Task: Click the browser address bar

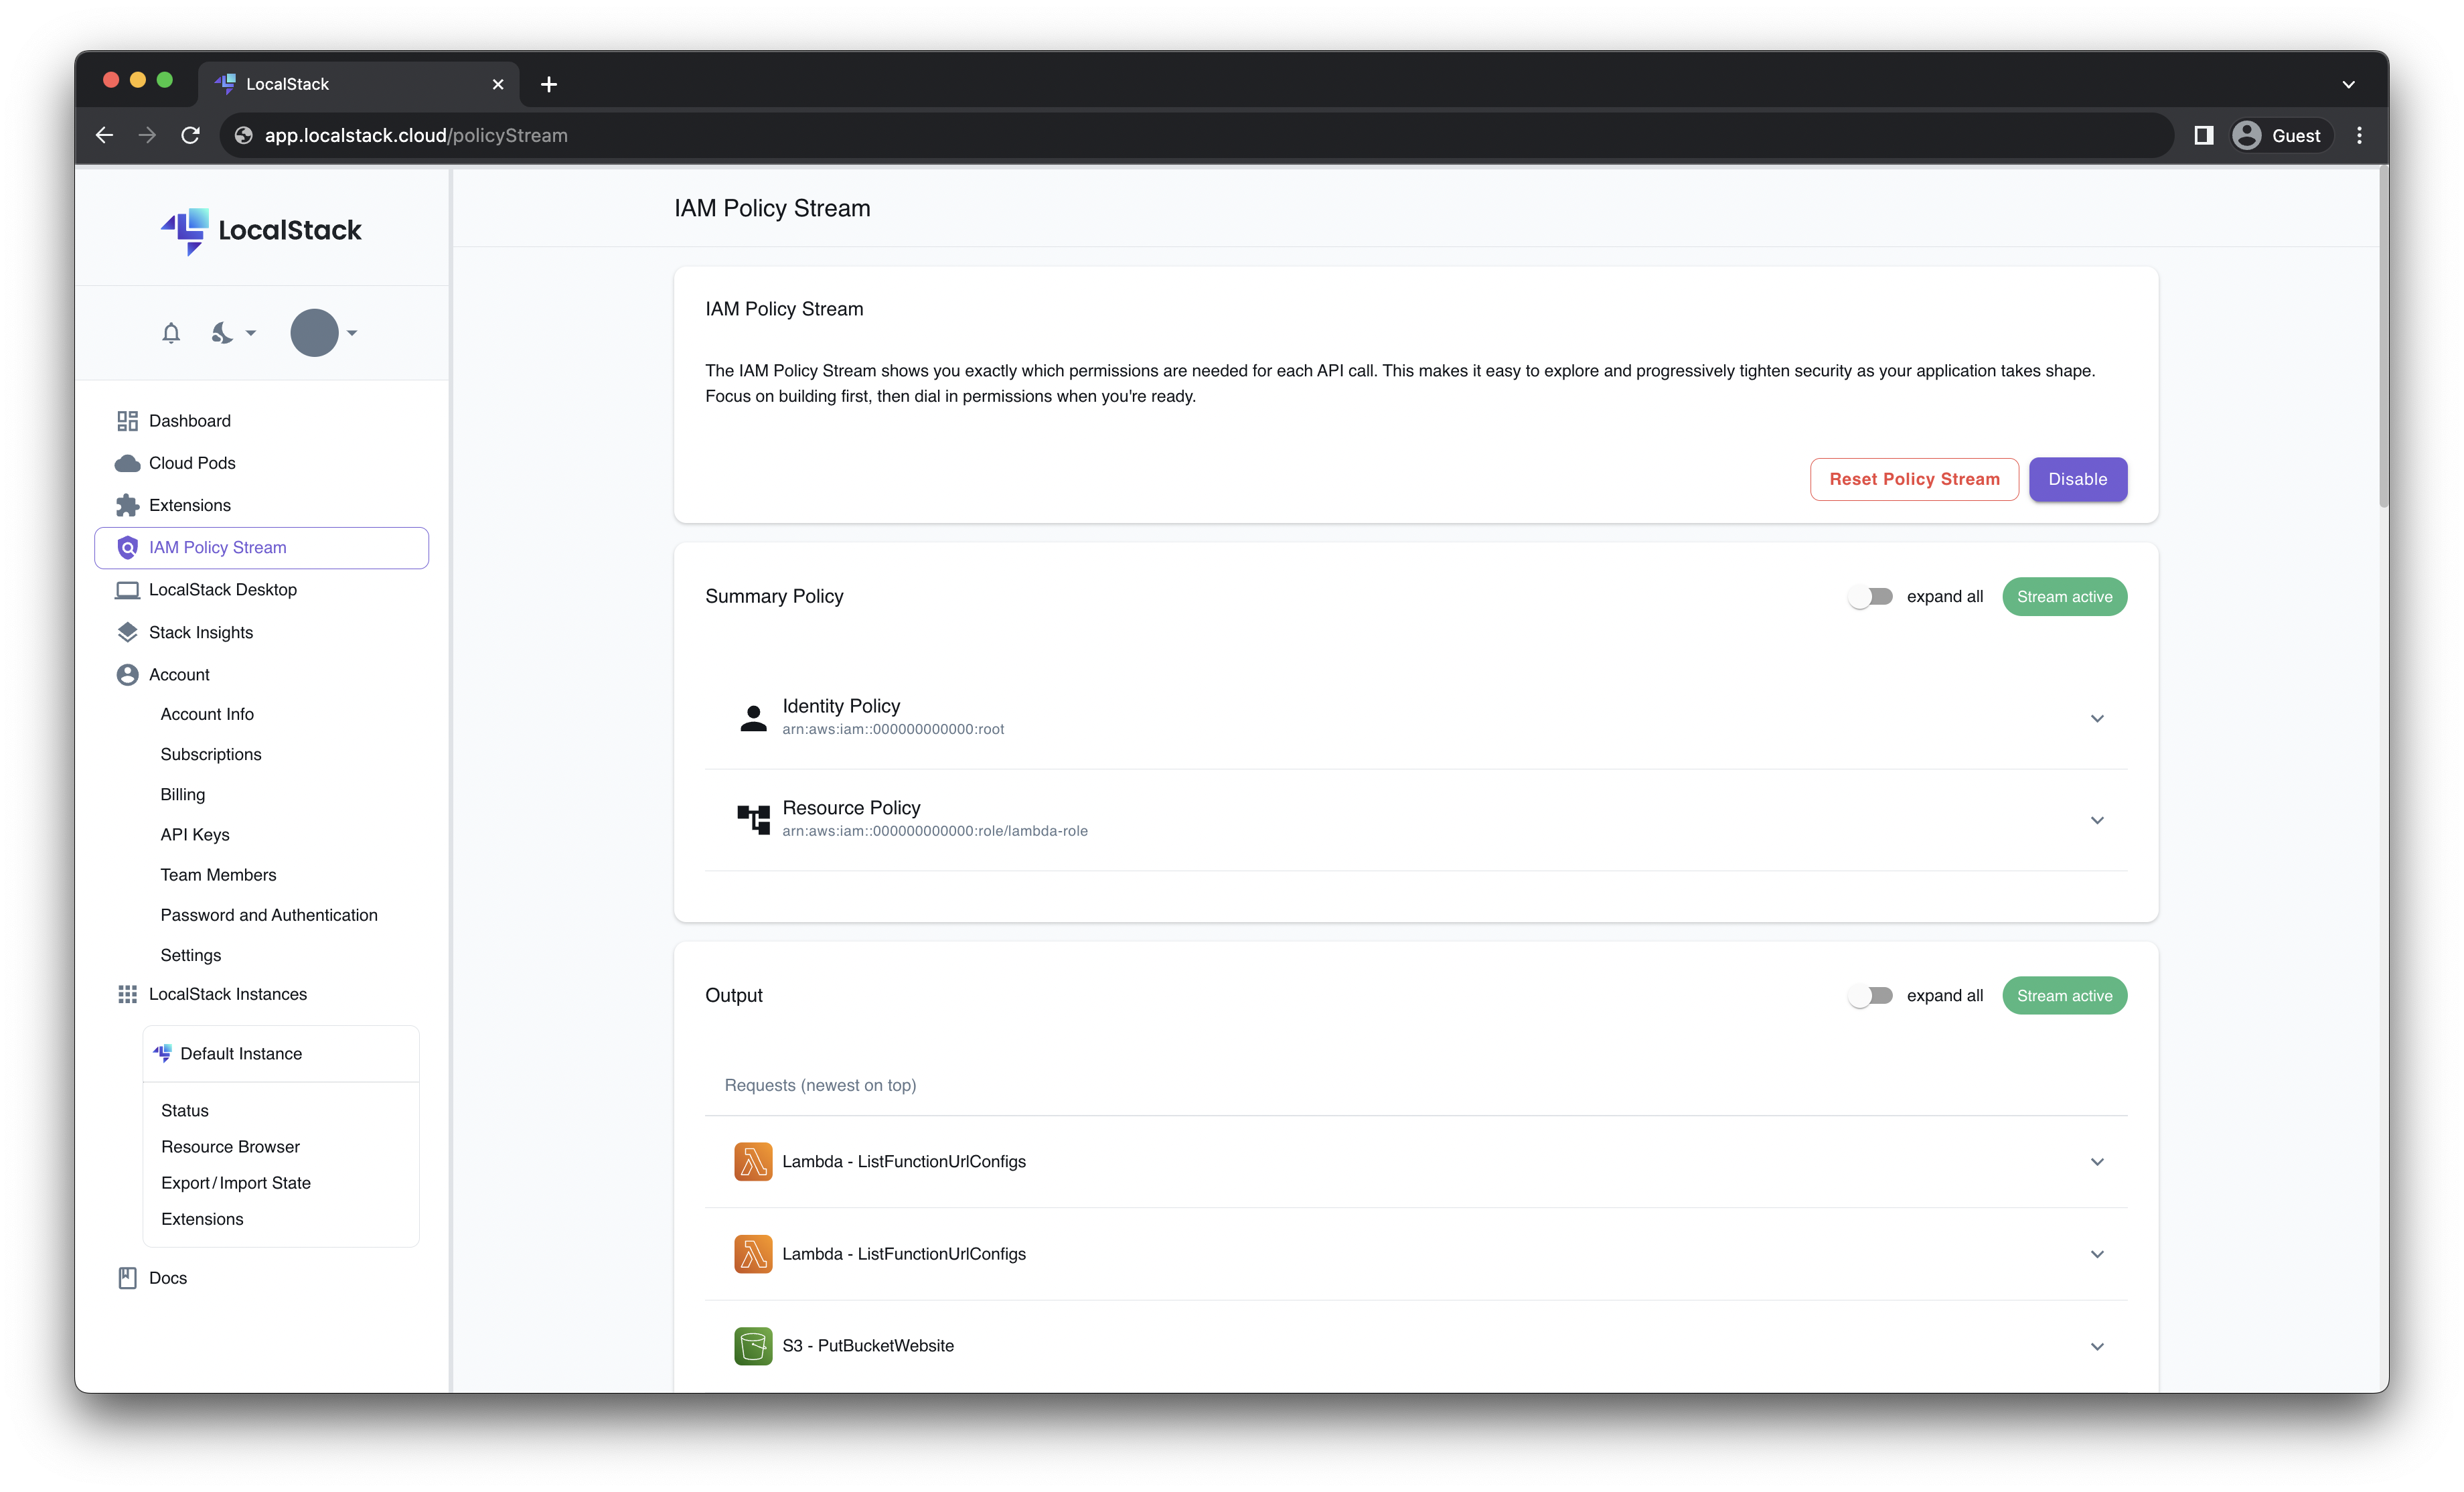Action: [700, 135]
